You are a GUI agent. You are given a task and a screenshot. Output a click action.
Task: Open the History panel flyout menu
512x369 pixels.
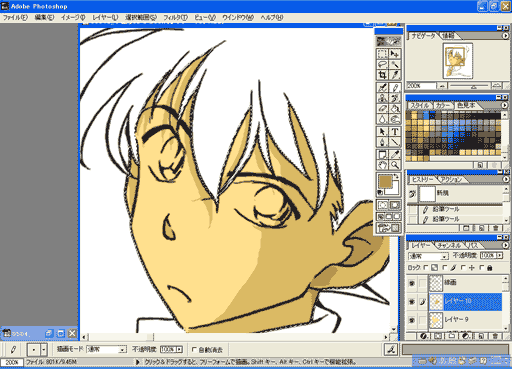coord(505,179)
